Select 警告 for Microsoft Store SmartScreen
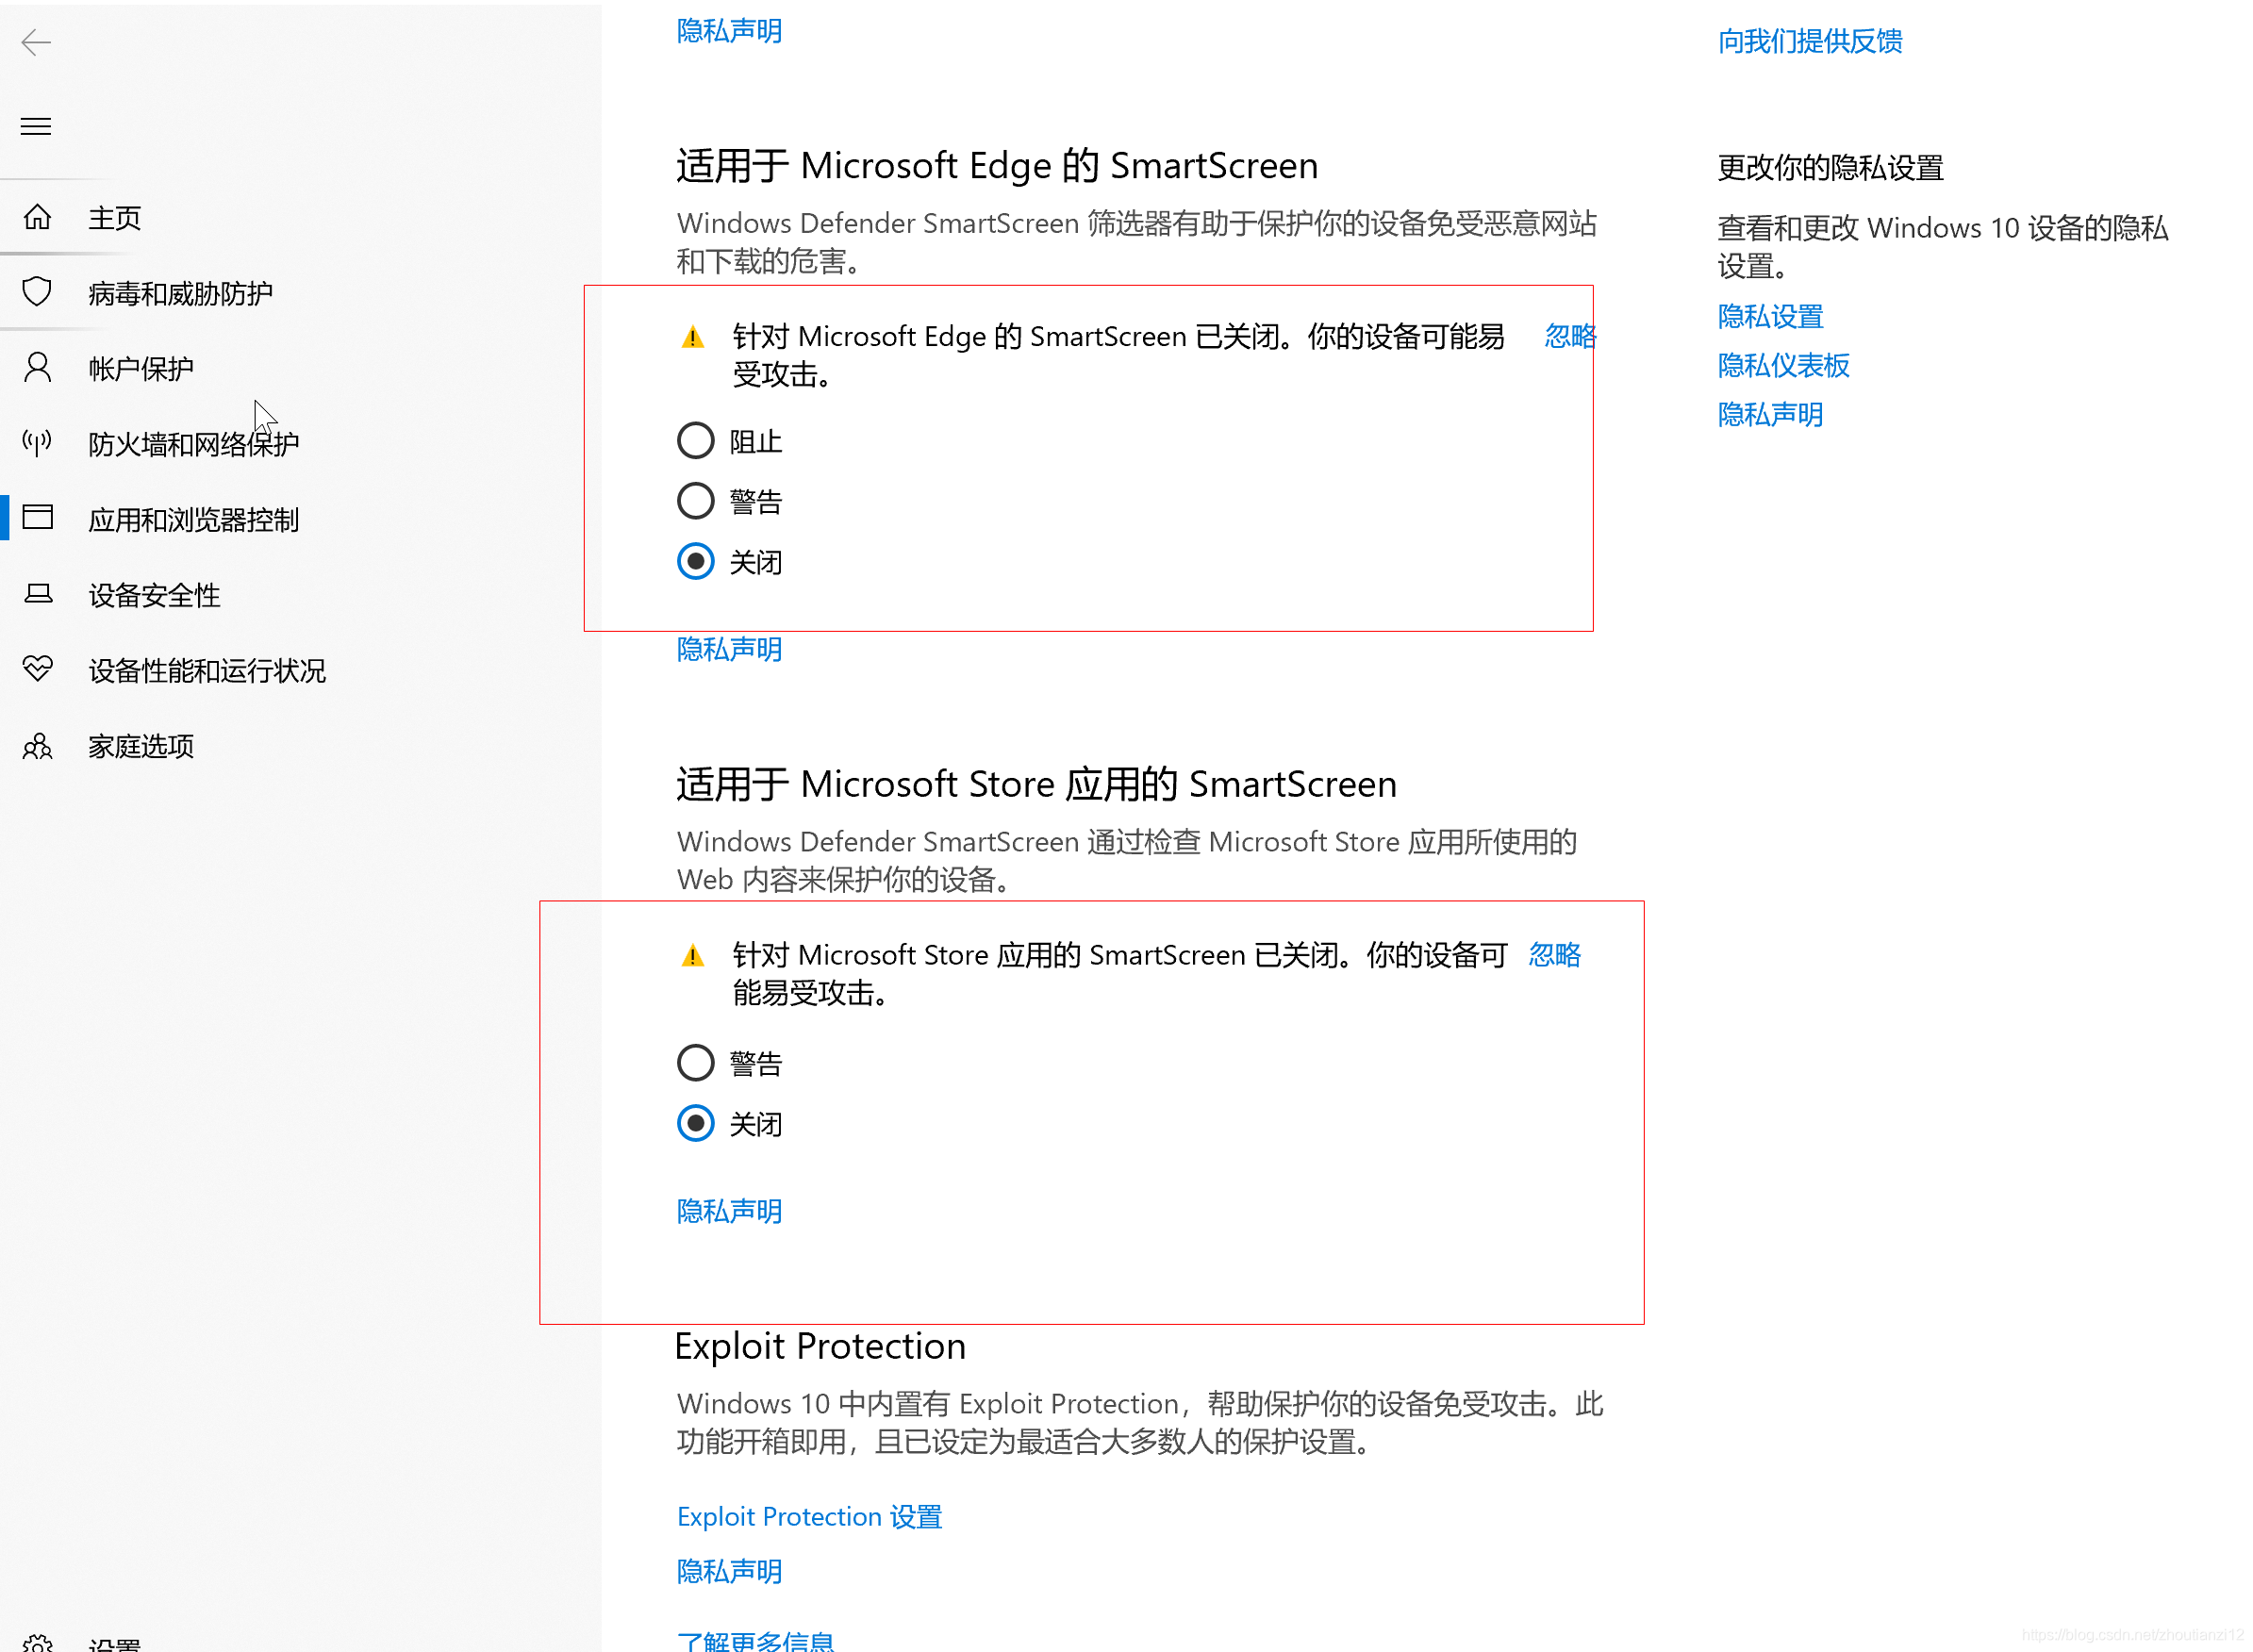This screenshot has height=1652, width=2253. pos(695,1063)
